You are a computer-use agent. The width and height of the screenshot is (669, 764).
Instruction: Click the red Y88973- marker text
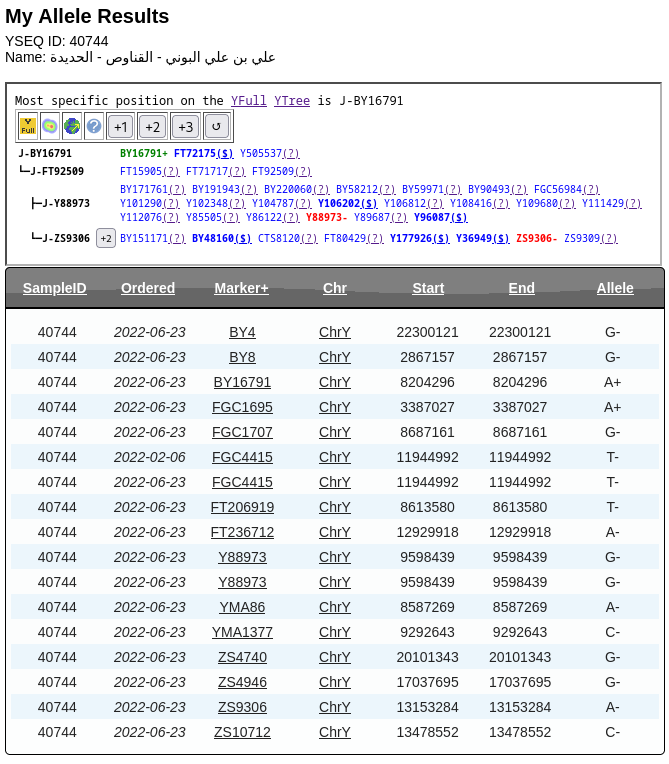tap(326, 217)
